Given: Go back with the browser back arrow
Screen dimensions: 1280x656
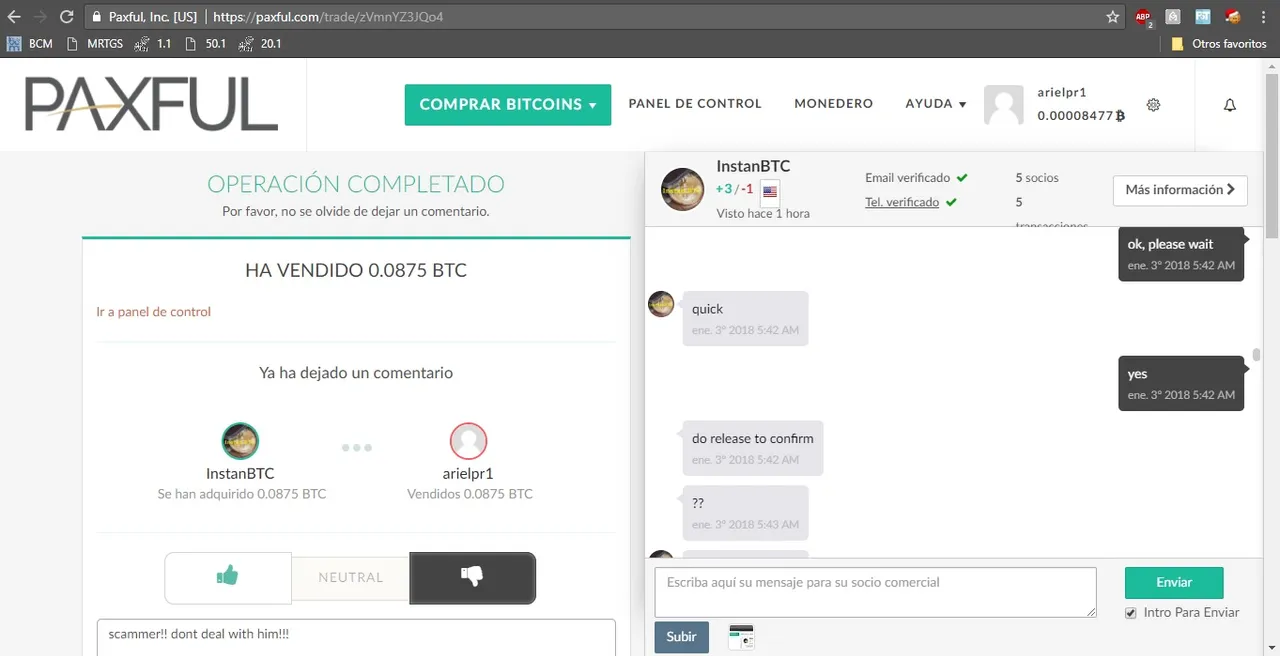Looking at the screenshot, I should (14, 17).
